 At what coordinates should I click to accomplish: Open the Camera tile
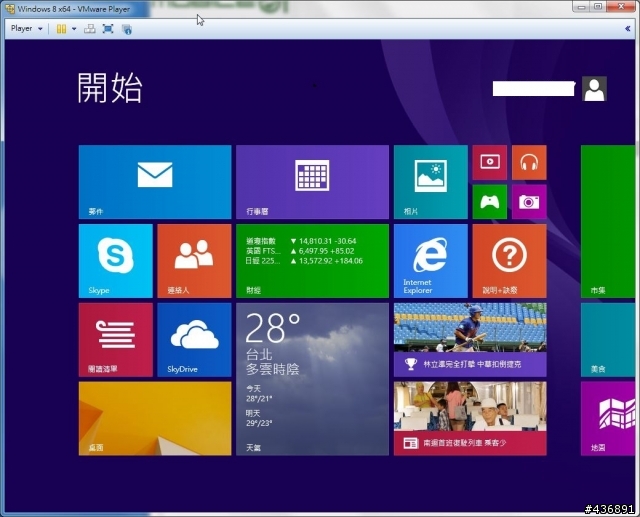[x=529, y=202]
